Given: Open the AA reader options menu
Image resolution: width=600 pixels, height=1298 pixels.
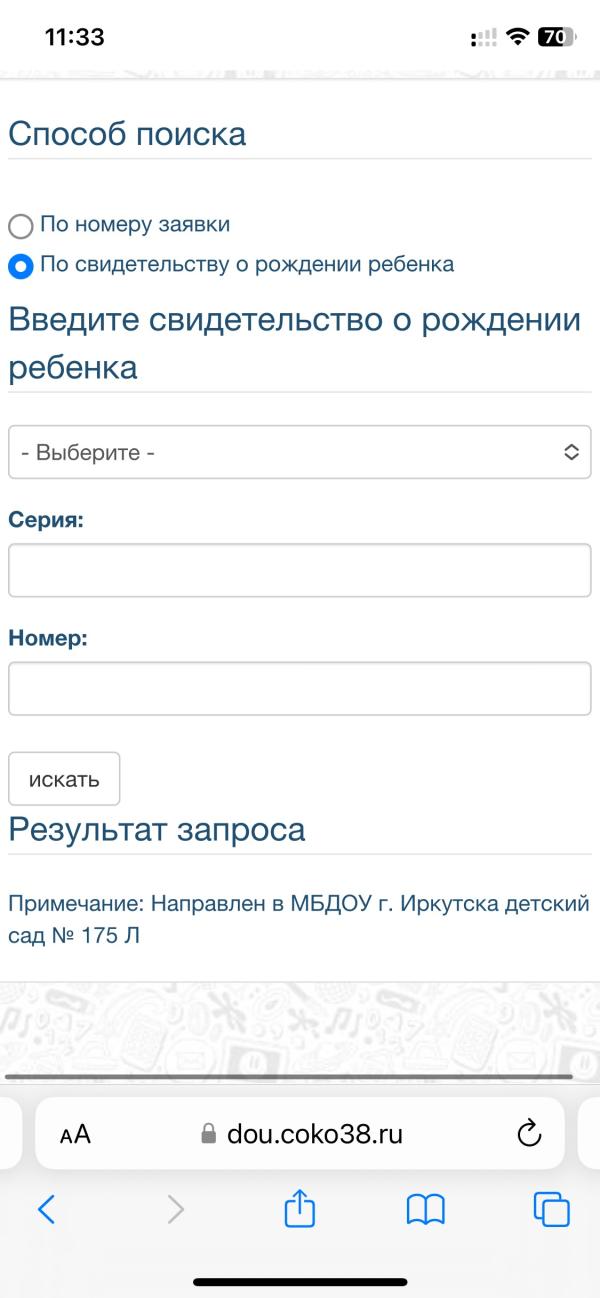Looking at the screenshot, I should pos(75,1134).
